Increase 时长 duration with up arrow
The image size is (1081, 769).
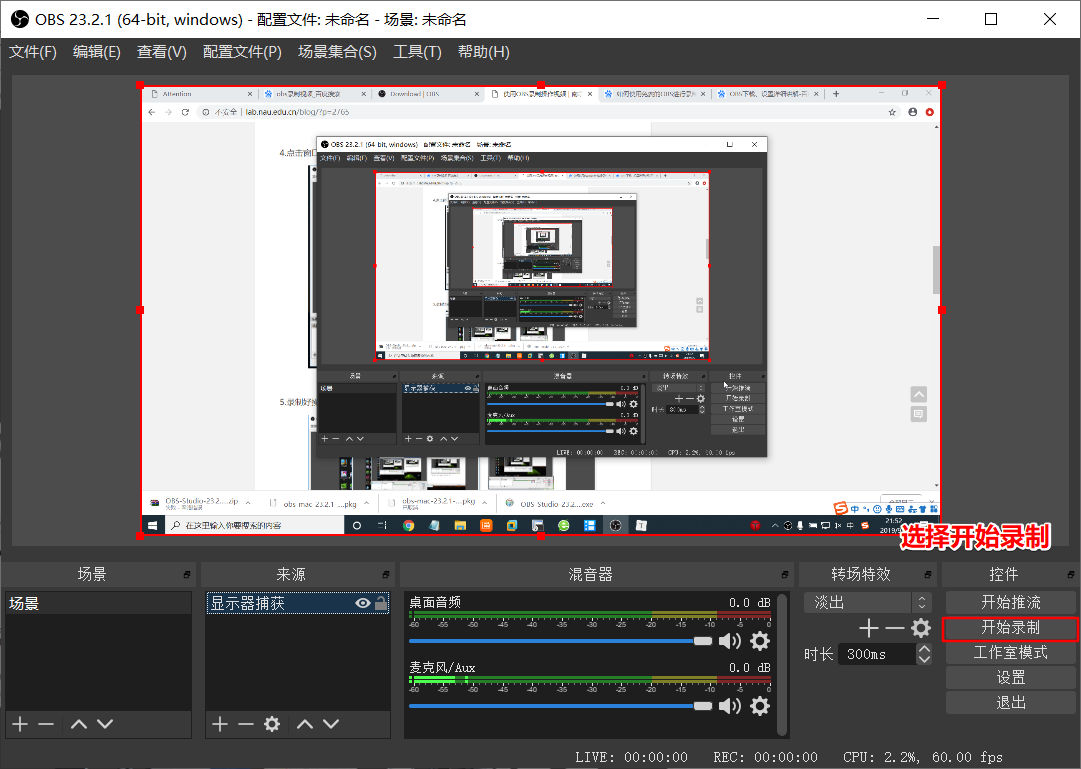(x=924, y=649)
